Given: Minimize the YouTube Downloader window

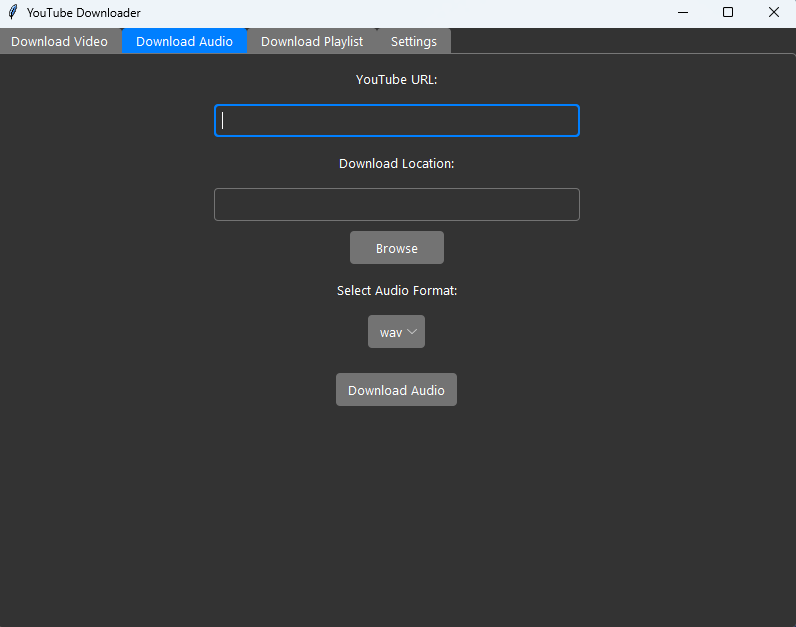Looking at the screenshot, I should (683, 12).
